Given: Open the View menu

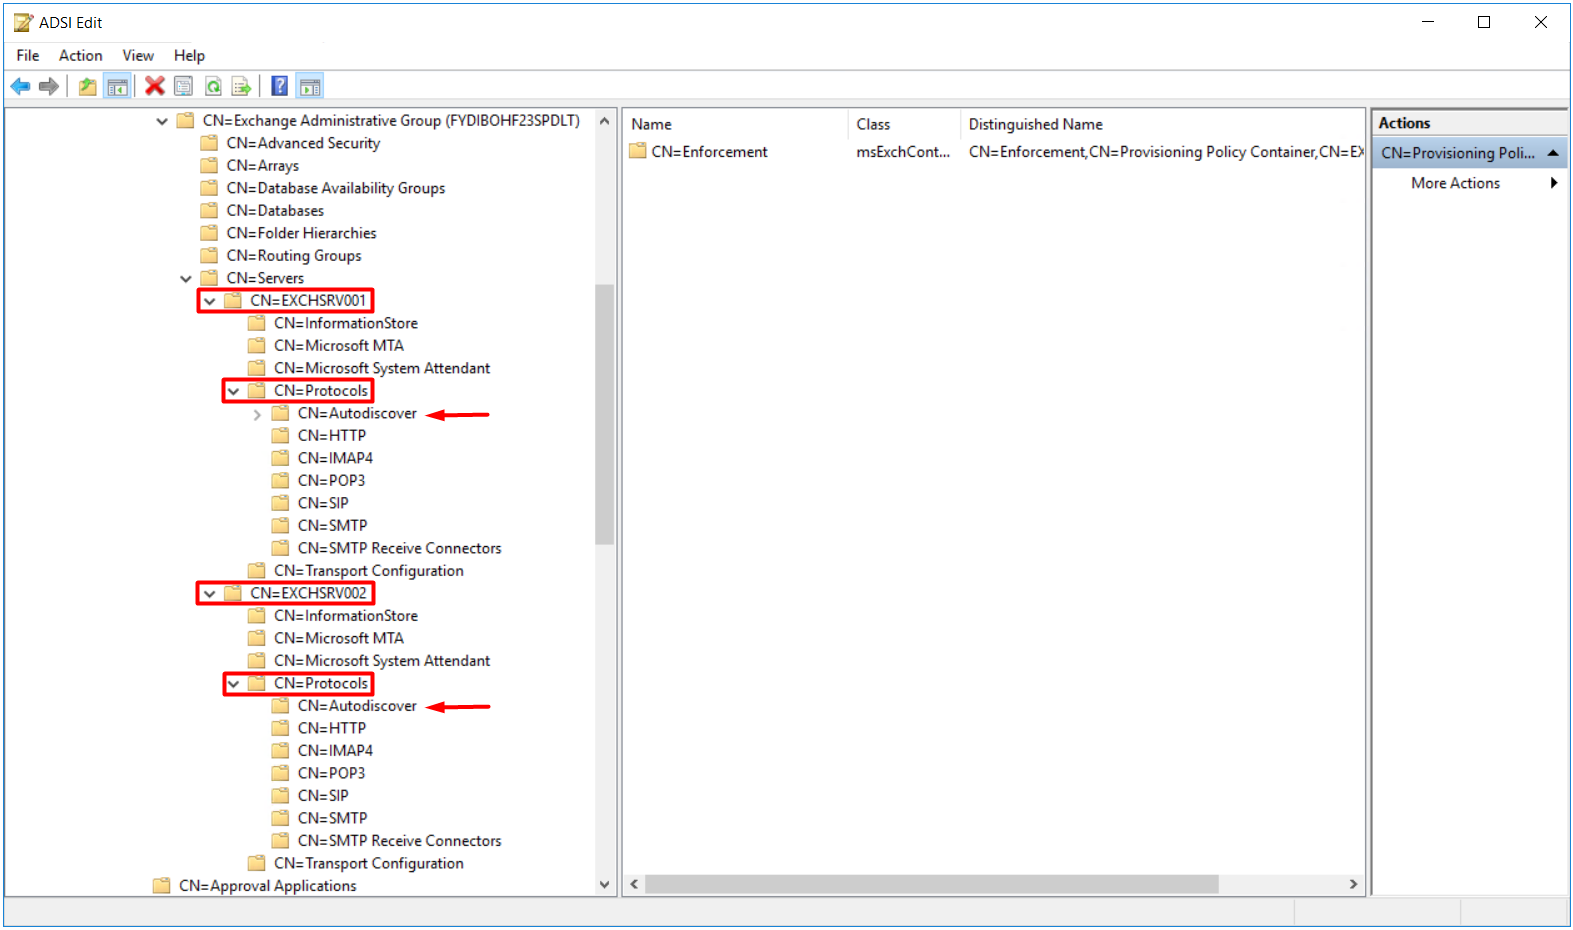Looking at the screenshot, I should (x=138, y=55).
